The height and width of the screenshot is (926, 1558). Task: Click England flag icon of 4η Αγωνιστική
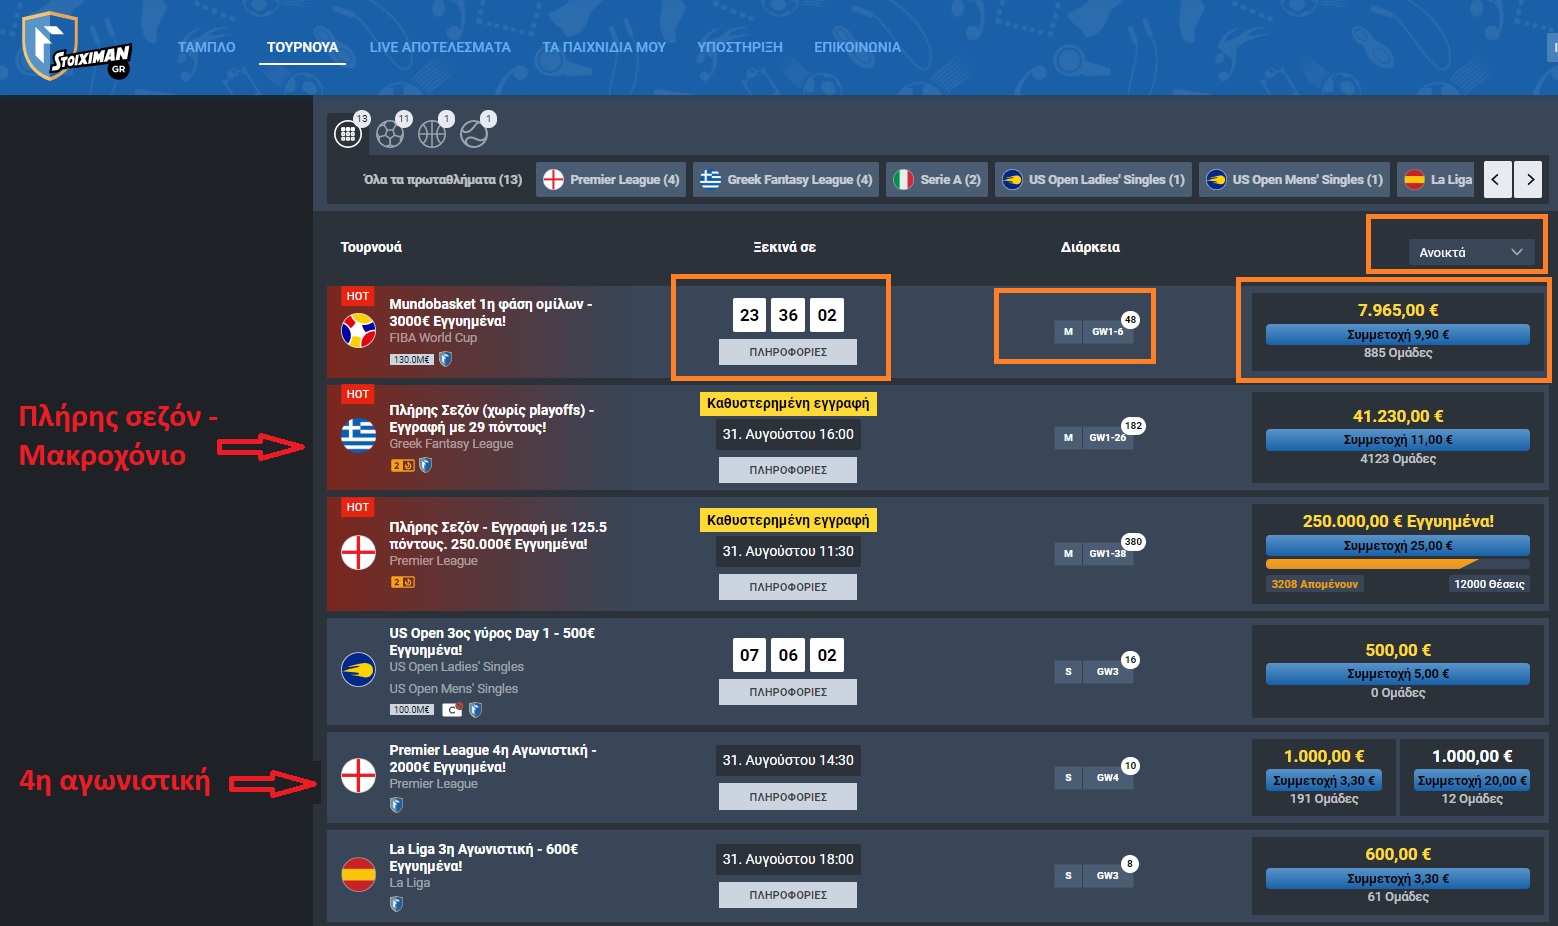click(358, 775)
